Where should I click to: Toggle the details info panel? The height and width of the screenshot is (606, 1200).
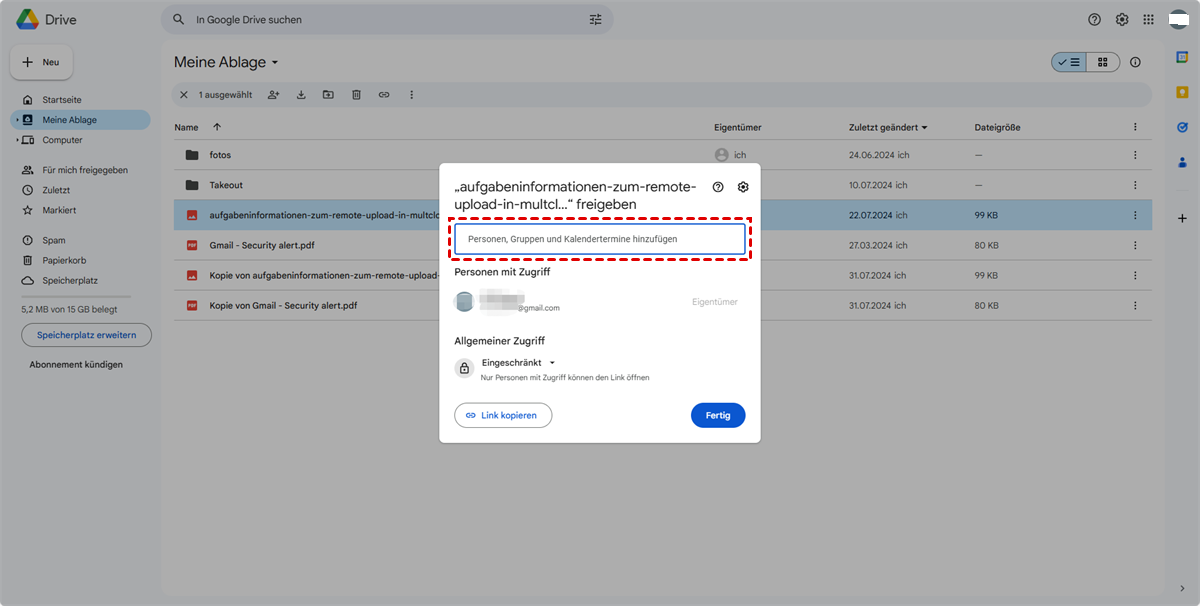1135,62
